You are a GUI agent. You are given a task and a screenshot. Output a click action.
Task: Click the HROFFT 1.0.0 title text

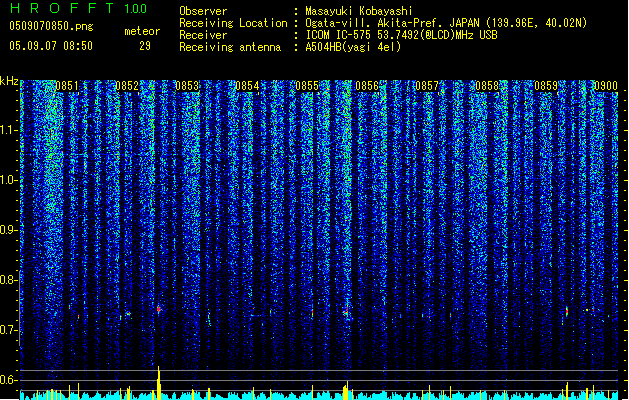78,8
